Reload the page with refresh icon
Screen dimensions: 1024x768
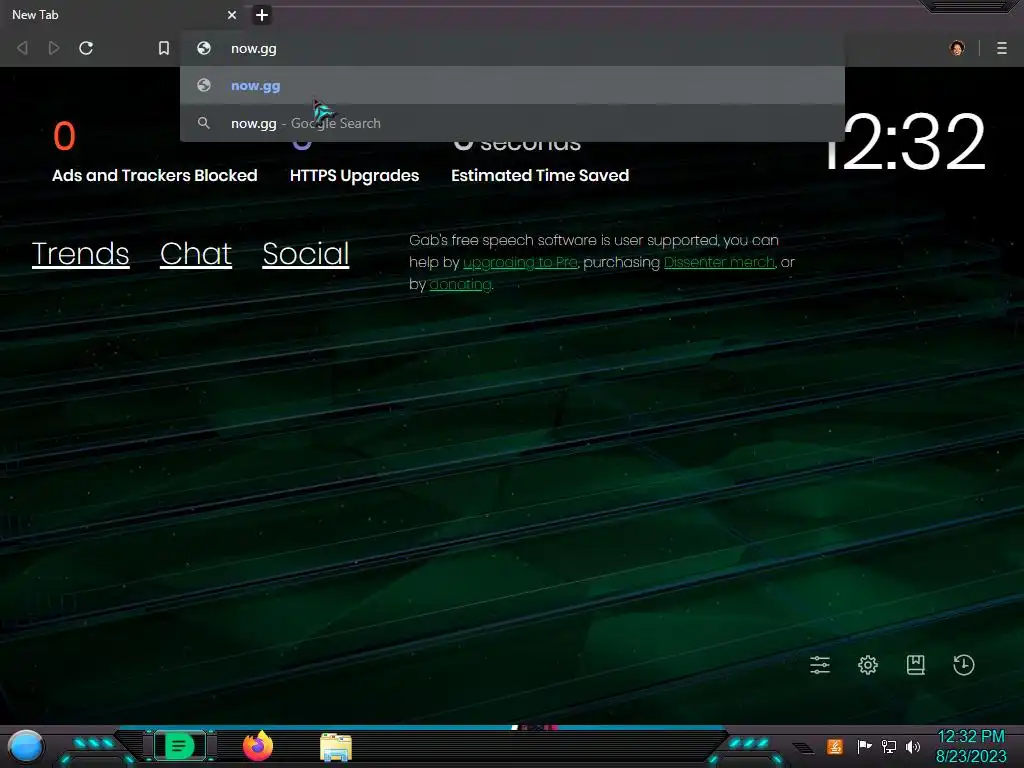86,48
